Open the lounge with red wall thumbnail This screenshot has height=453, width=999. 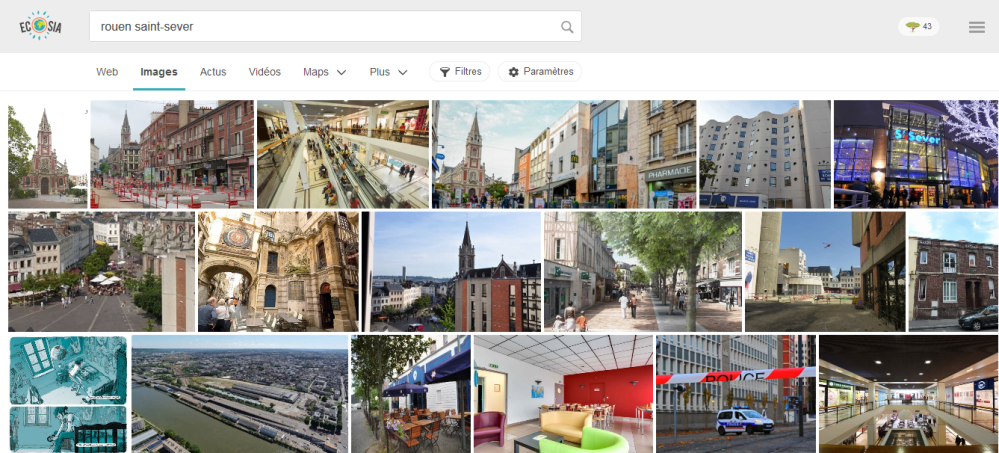click(564, 394)
